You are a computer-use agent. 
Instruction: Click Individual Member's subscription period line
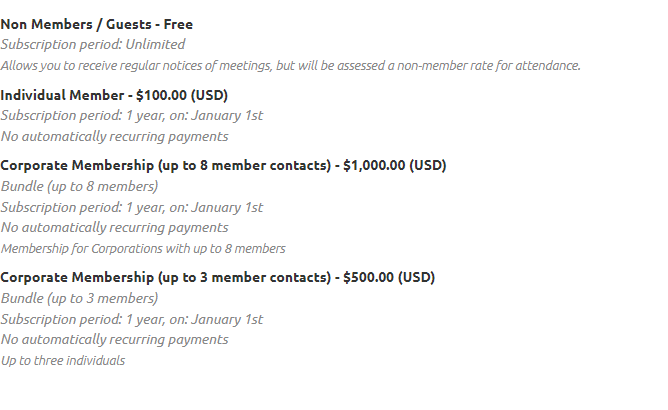[x=132, y=115]
